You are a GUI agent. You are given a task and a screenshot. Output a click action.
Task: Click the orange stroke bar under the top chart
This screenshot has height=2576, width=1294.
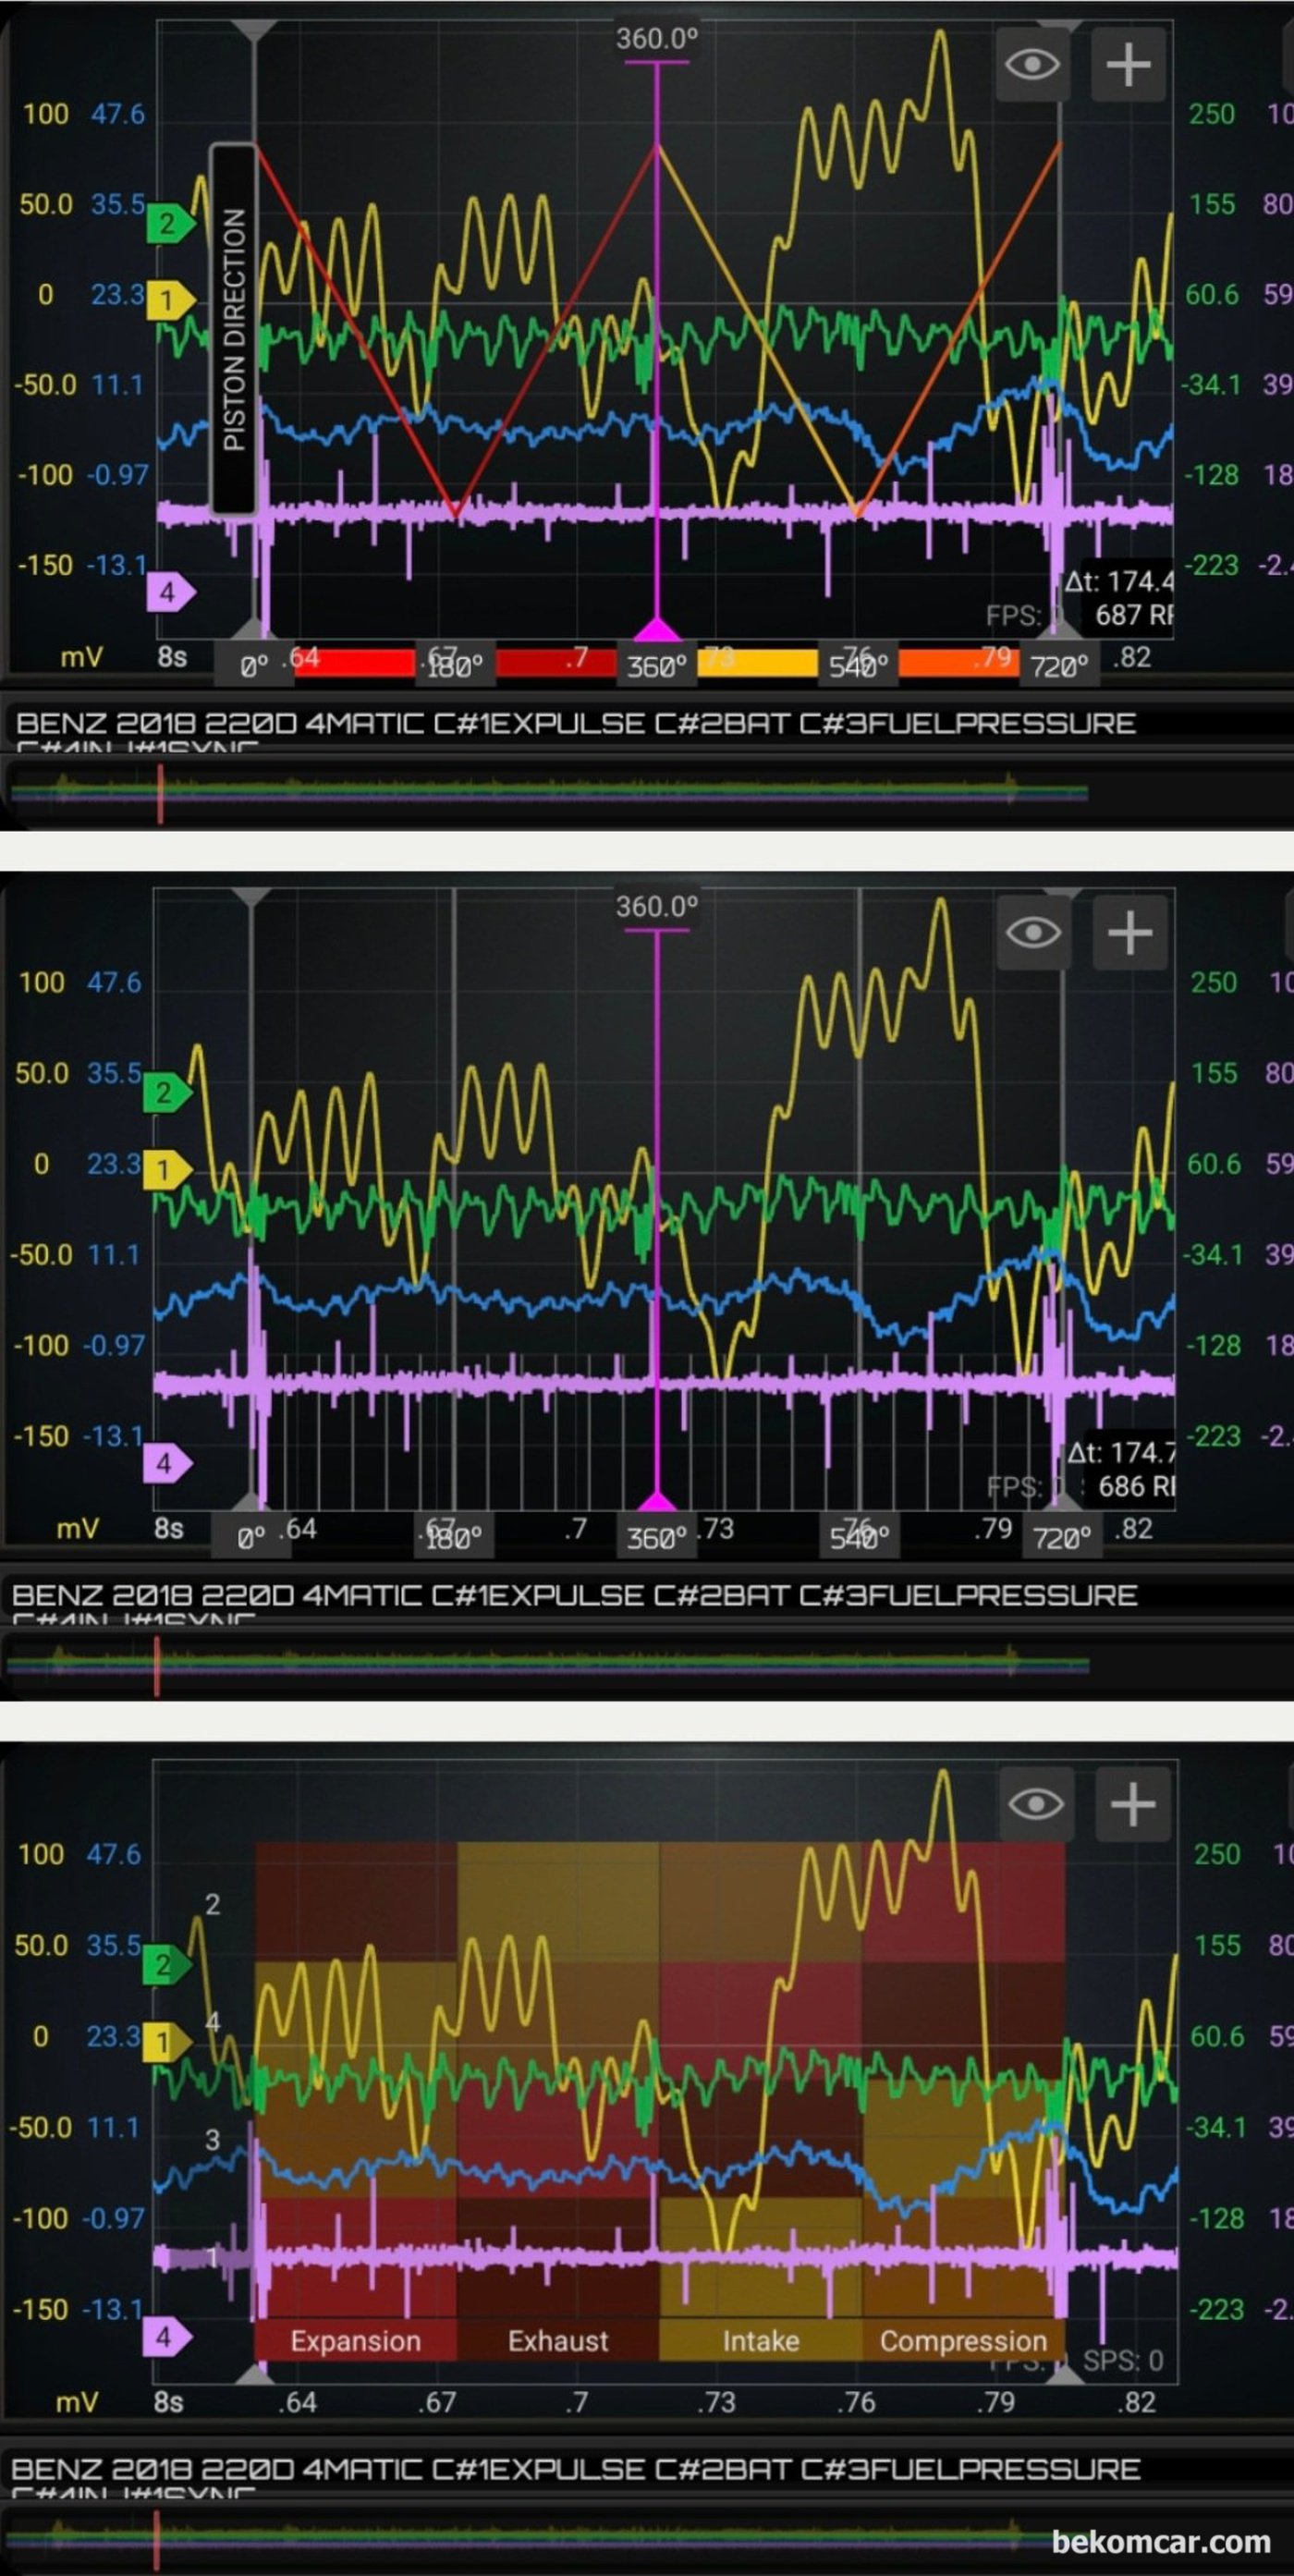(x=959, y=662)
